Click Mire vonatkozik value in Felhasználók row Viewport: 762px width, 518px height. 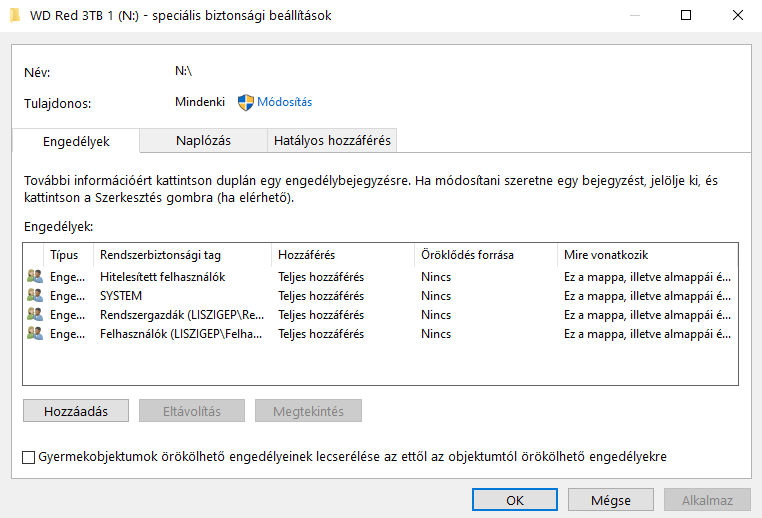click(647, 333)
